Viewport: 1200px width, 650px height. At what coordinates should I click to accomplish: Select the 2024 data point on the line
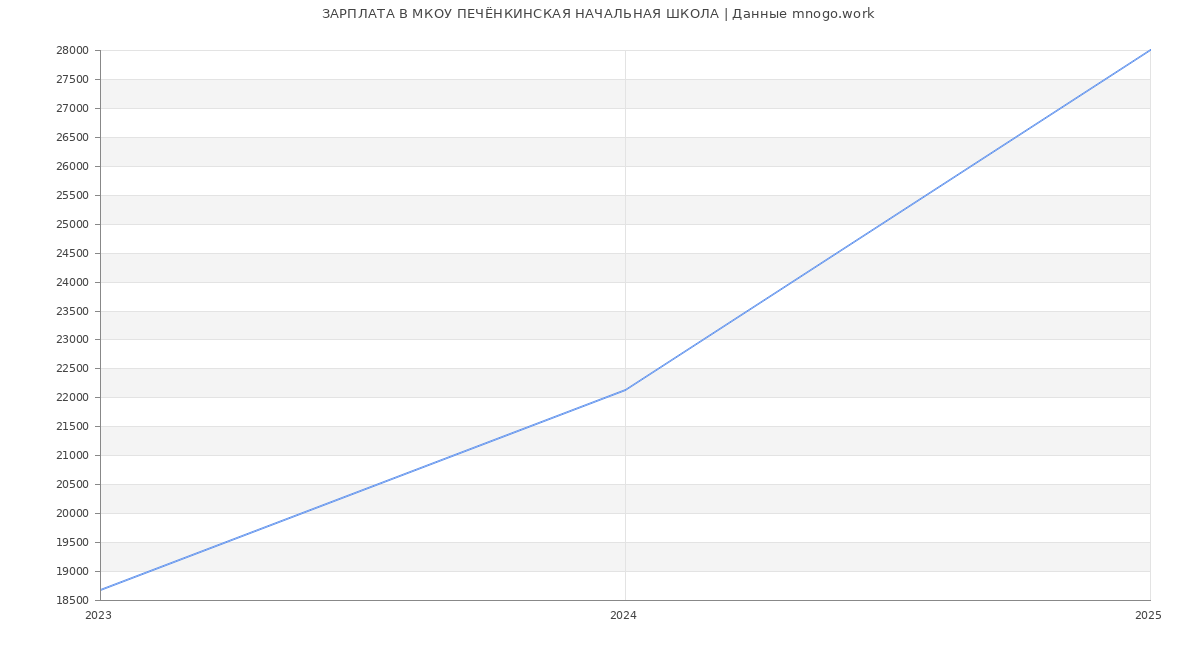point(625,390)
